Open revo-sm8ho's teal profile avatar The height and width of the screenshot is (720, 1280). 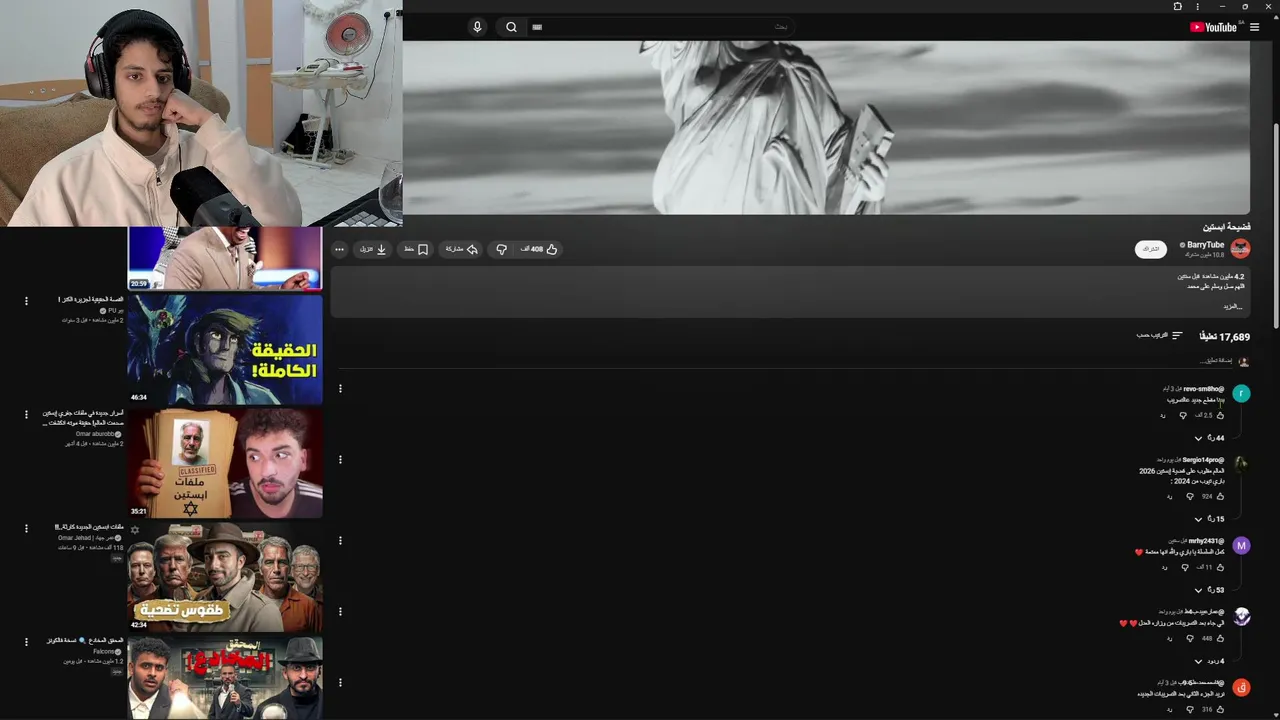pos(1241,393)
